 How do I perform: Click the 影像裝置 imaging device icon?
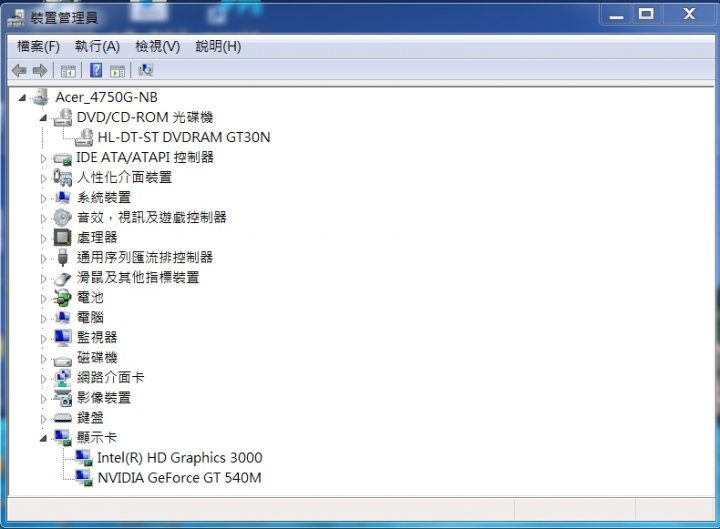[x=63, y=398]
